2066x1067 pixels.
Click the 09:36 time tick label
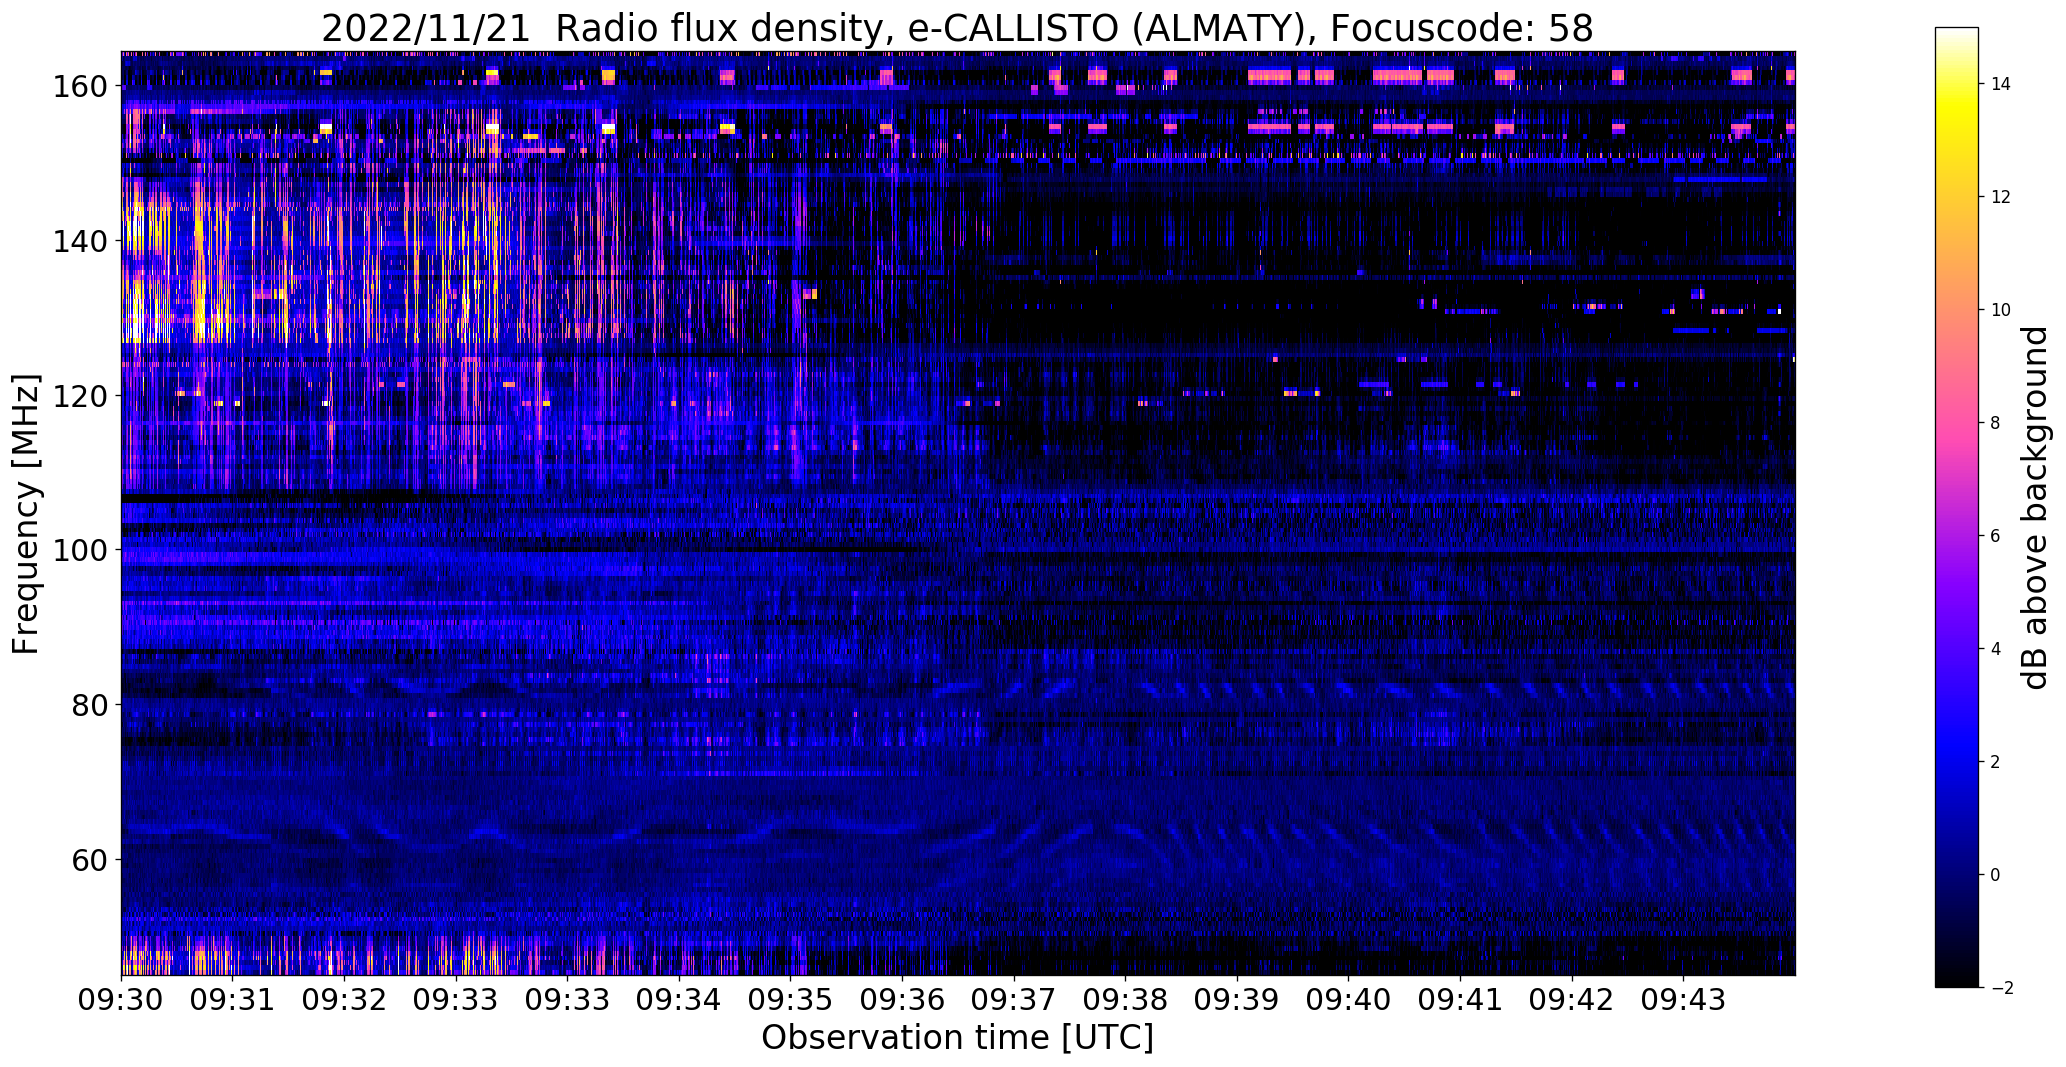(902, 999)
